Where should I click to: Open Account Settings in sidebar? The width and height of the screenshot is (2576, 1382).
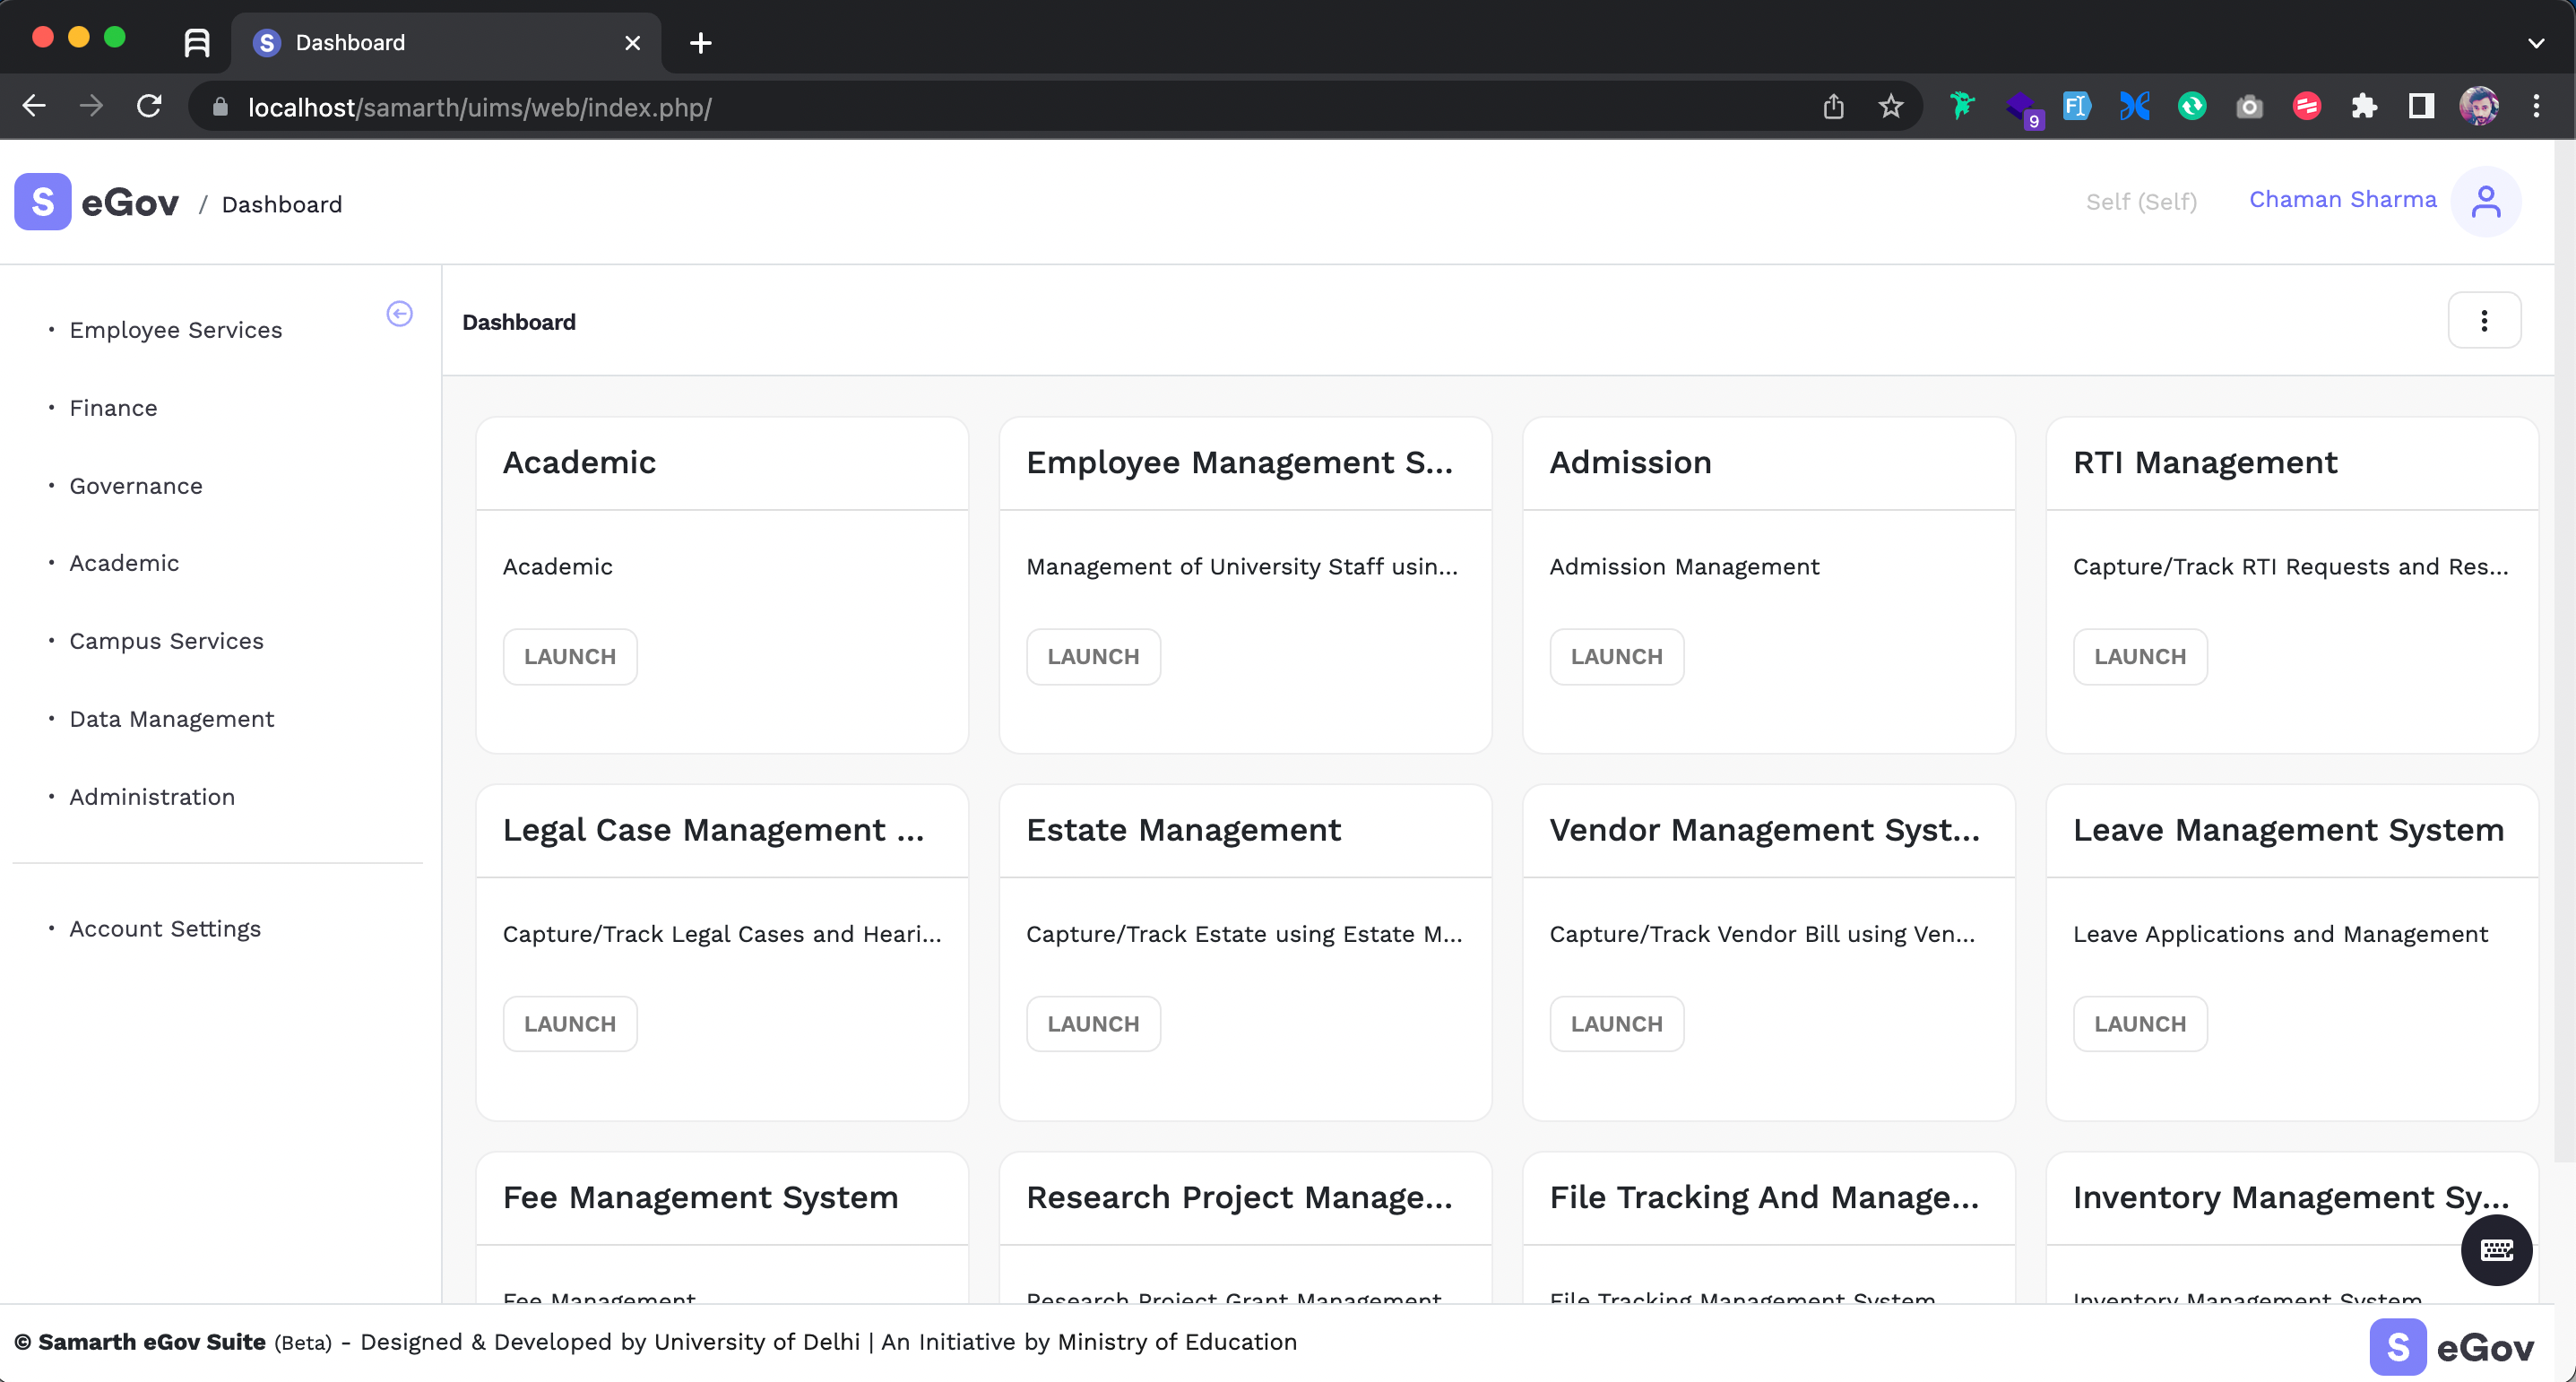(165, 929)
